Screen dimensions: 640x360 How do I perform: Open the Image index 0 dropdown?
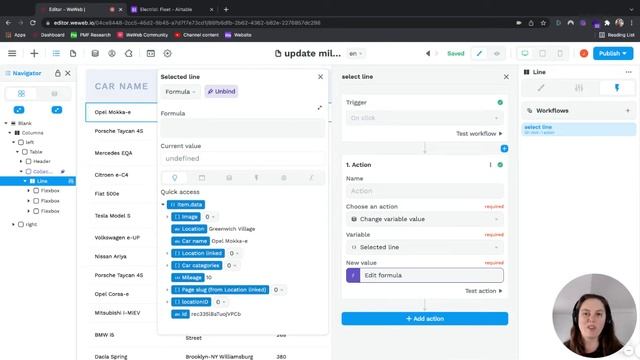210,217
